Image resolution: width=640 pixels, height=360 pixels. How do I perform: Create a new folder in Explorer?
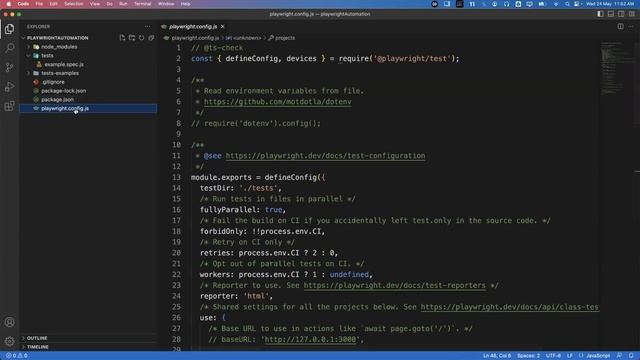click(132, 38)
